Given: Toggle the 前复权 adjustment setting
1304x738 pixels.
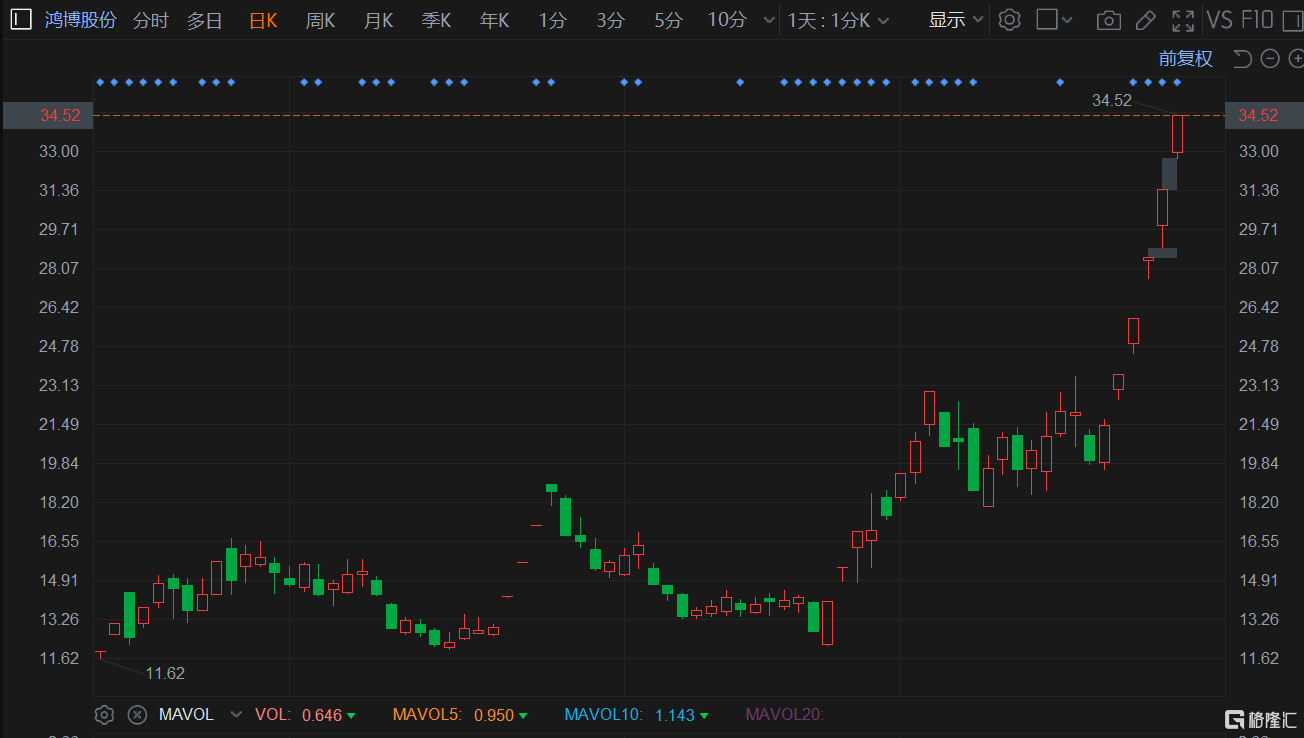Looking at the screenshot, I should (x=1186, y=59).
